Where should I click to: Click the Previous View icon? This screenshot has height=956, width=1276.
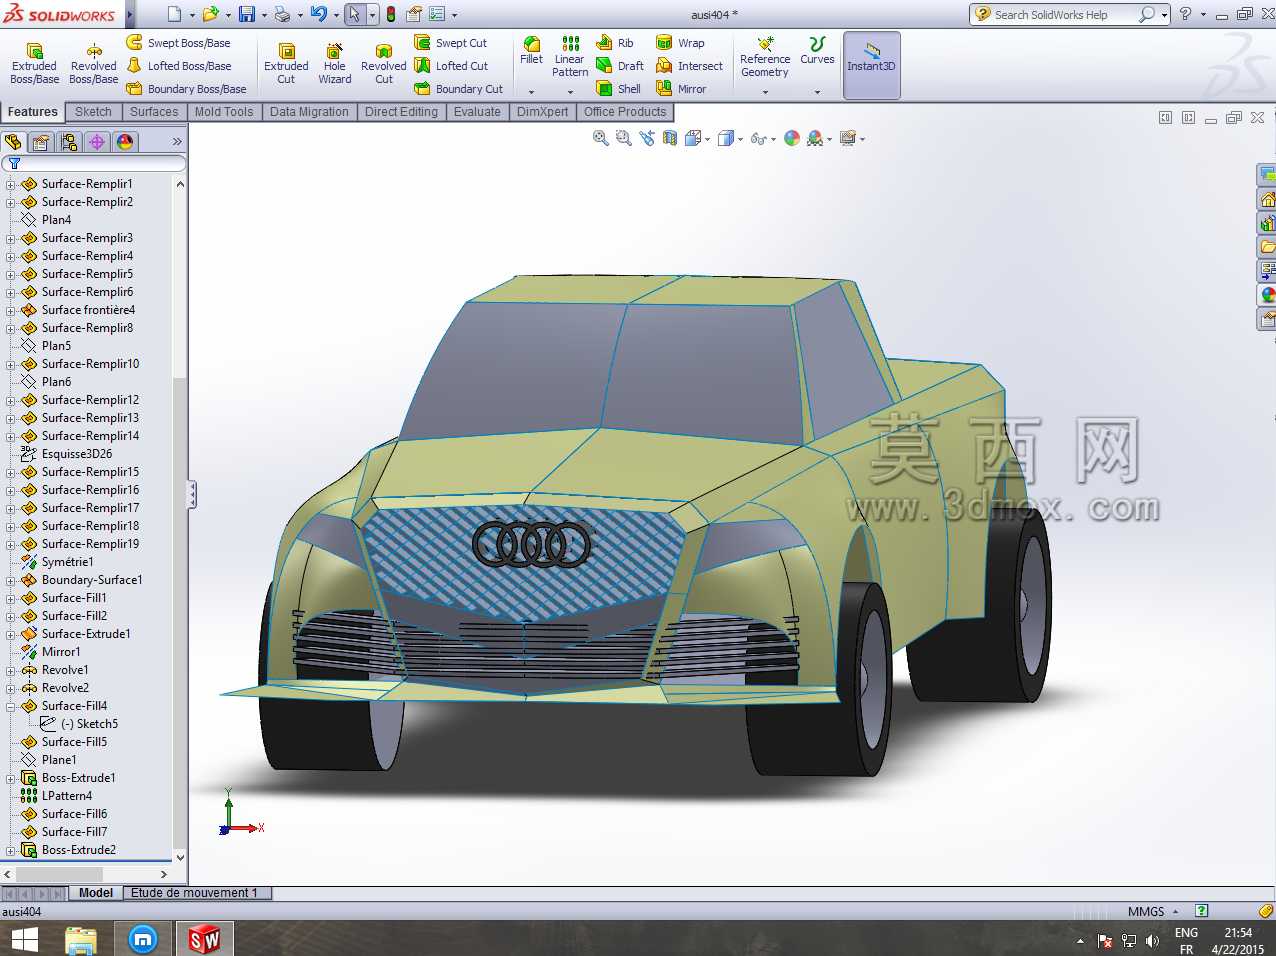[x=647, y=139]
